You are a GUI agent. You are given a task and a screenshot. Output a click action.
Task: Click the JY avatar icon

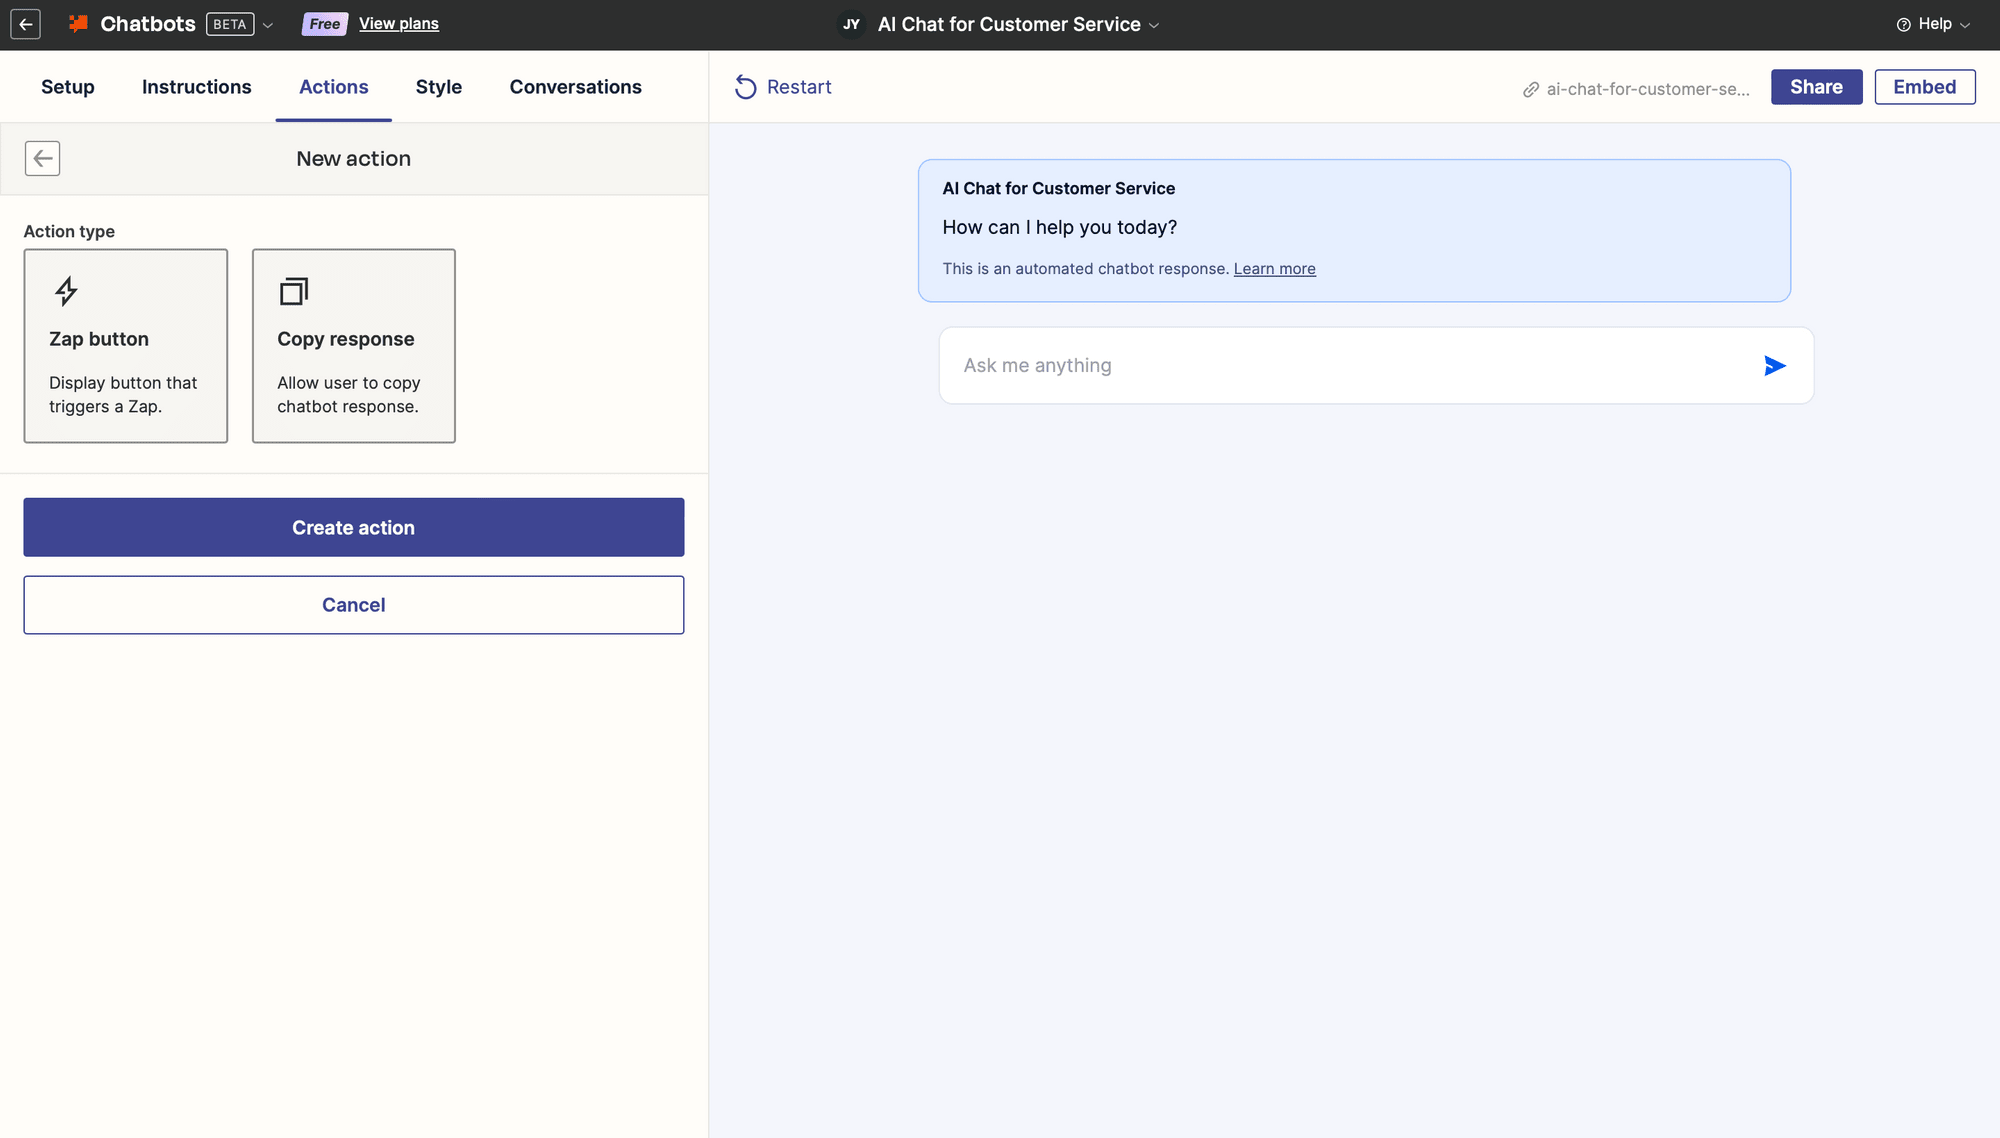tap(850, 24)
